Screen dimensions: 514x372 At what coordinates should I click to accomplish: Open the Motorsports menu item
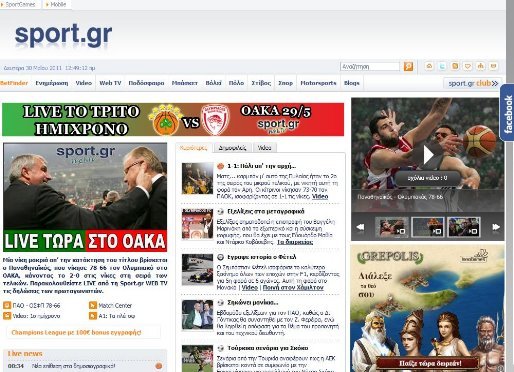point(318,83)
